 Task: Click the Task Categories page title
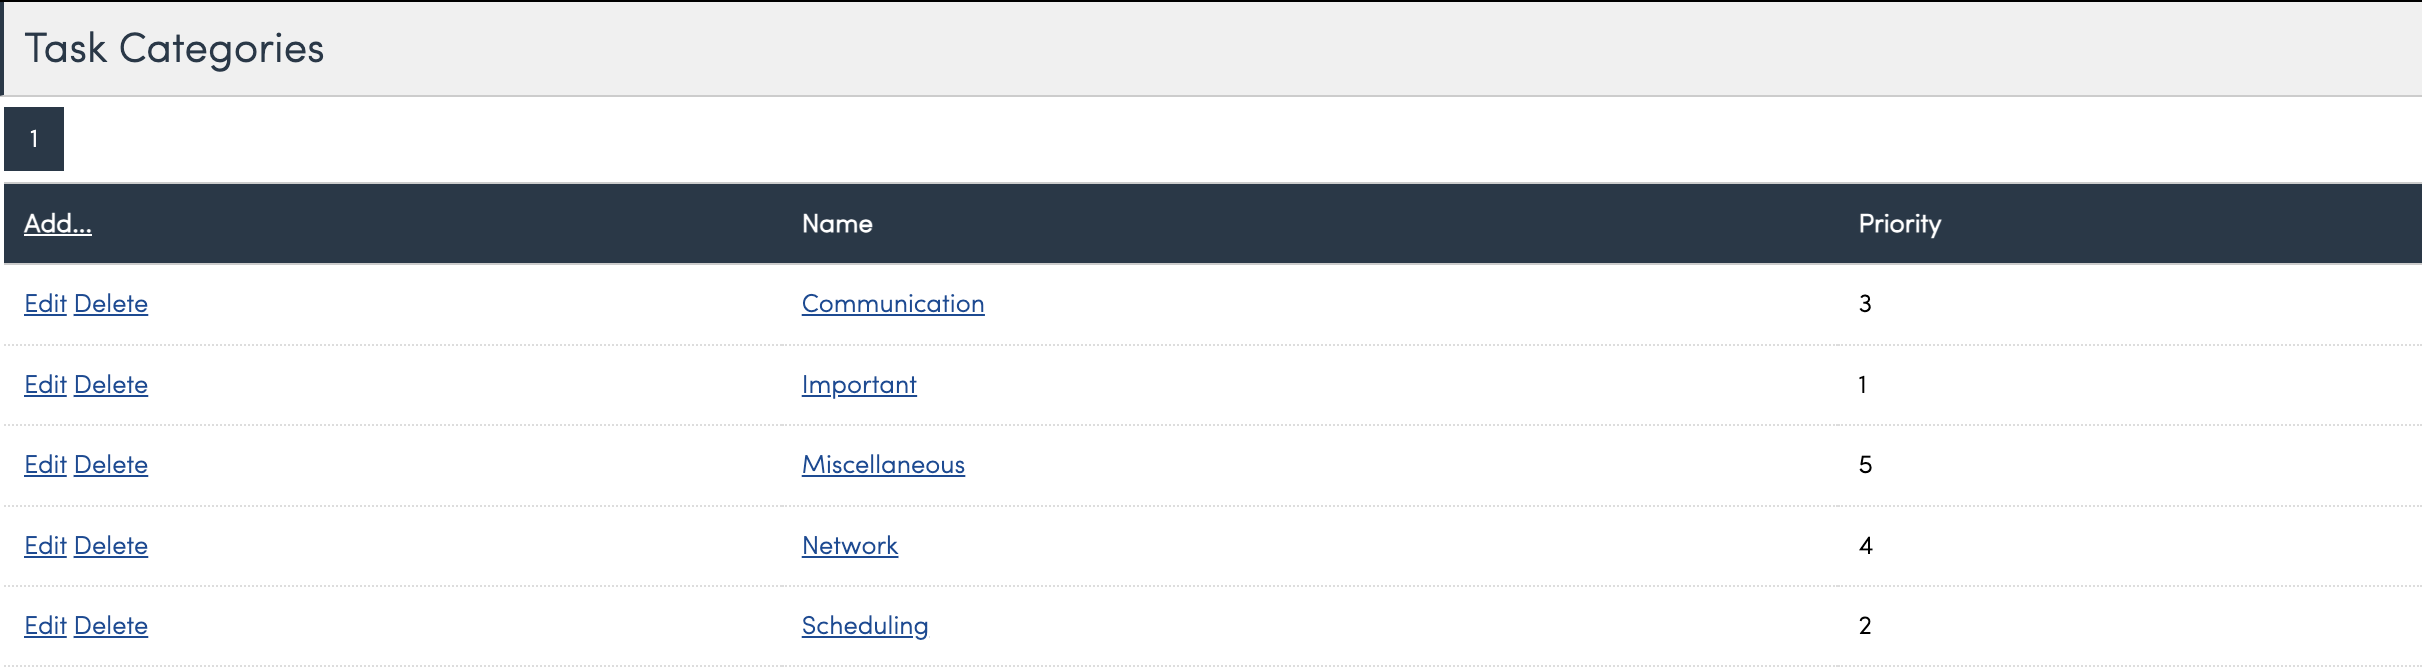[174, 48]
